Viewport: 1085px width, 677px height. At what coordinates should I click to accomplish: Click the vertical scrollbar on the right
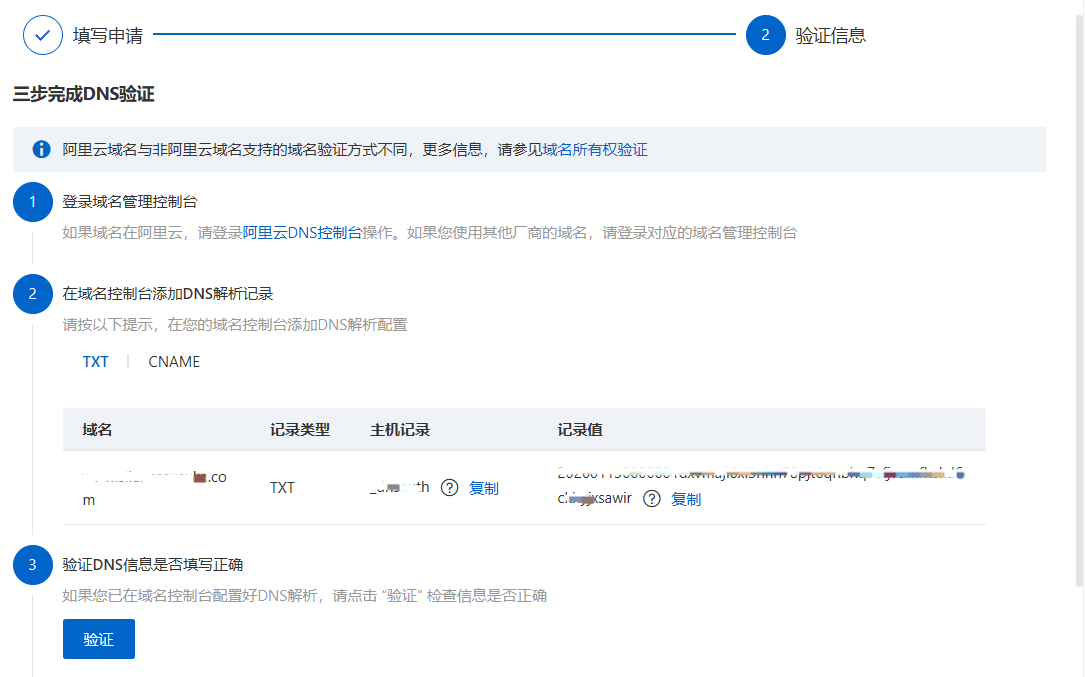click(x=1078, y=300)
